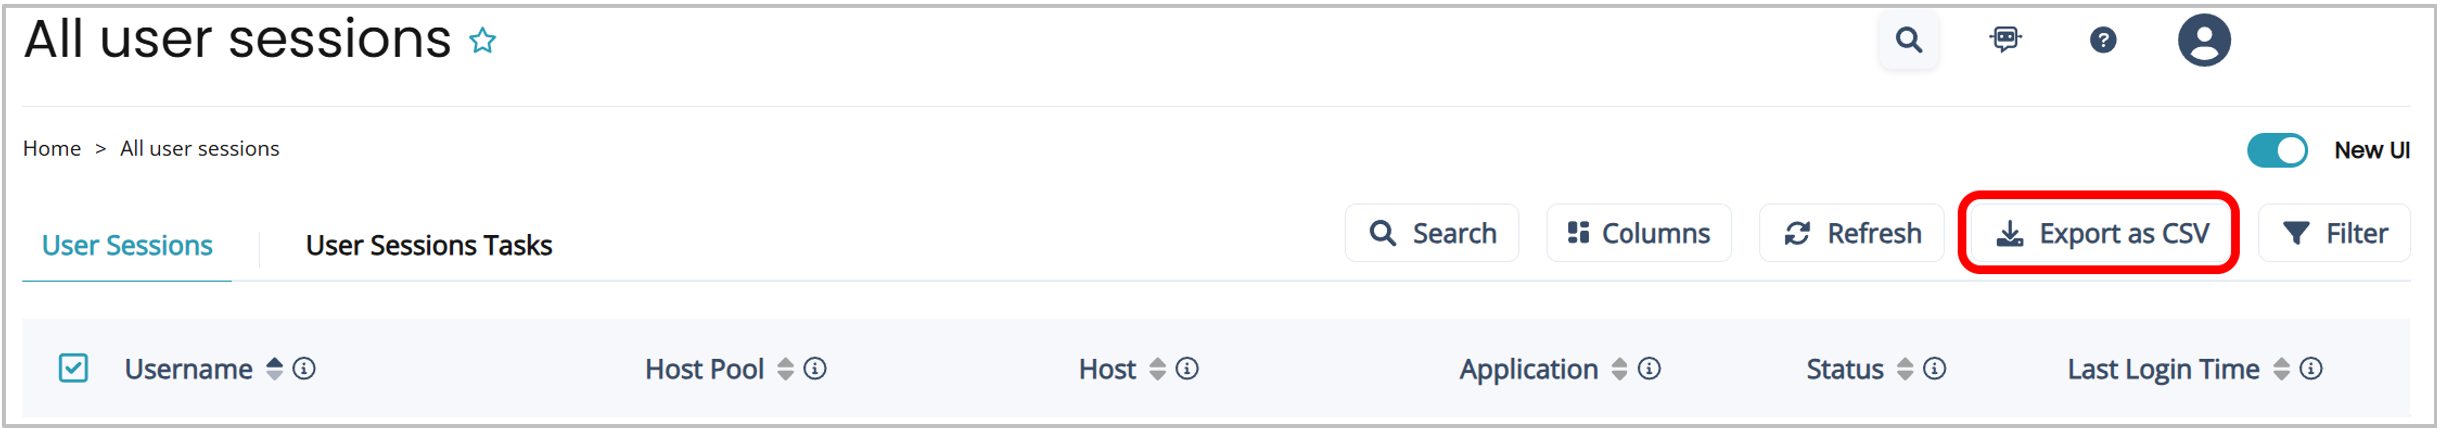Click the help question mark icon
Image resolution: width=2437 pixels, height=428 pixels.
pyautogui.click(x=2102, y=40)
